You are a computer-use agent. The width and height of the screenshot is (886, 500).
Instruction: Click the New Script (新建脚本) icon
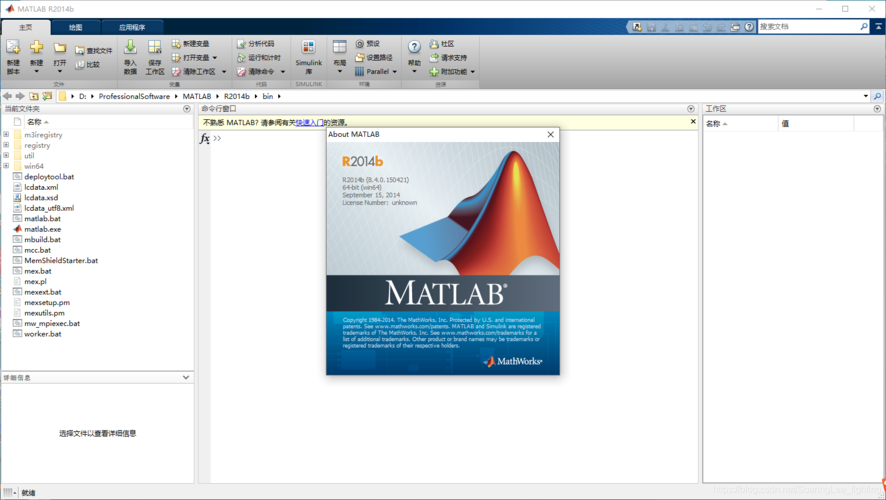(x=13, y=52)
